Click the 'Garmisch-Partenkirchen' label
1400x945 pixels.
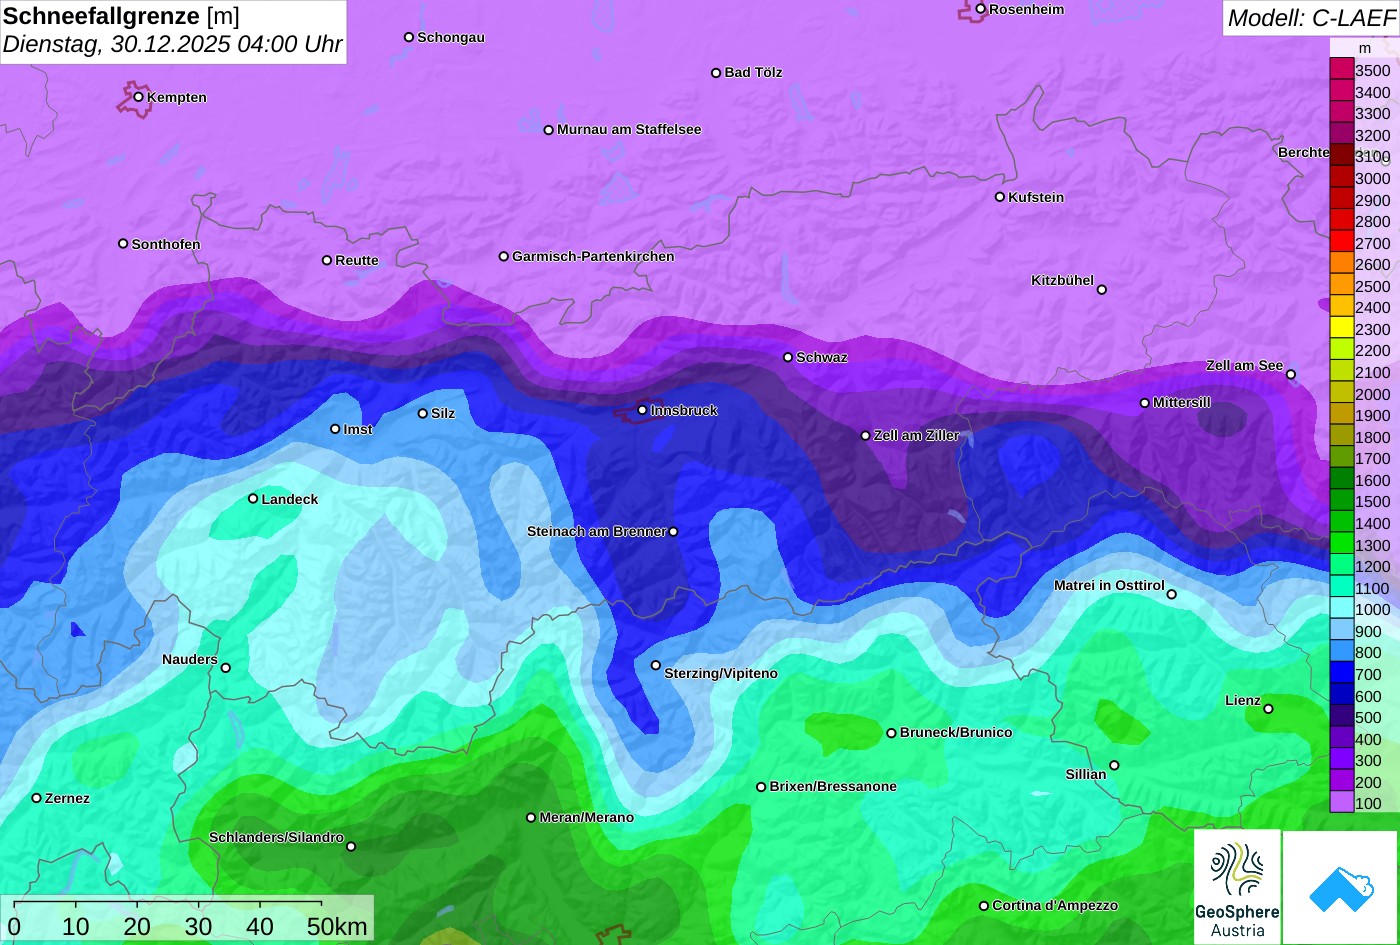(x=593, y=256)
